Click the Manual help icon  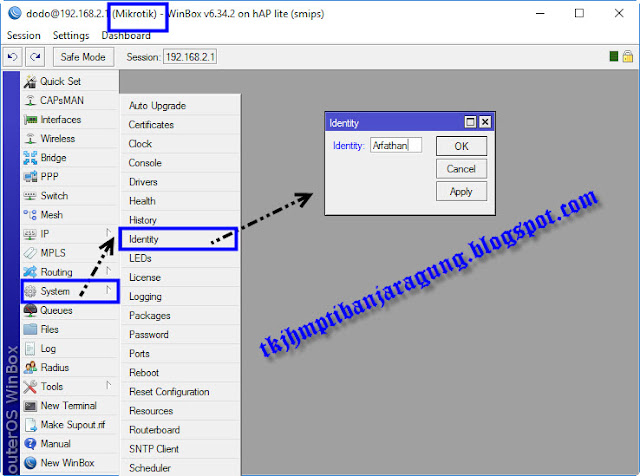(x=30, y=444)
